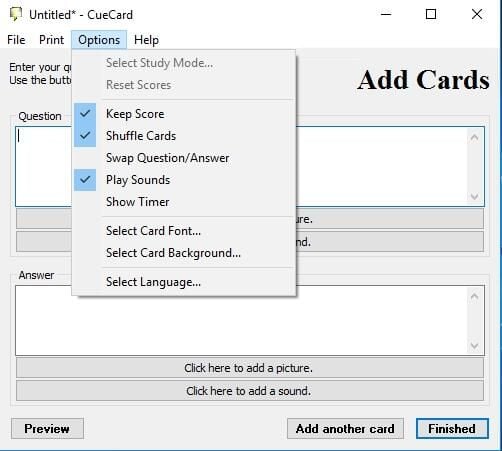Choose Select Card Background... entry
502x451 pixels.
click(184, 253)
